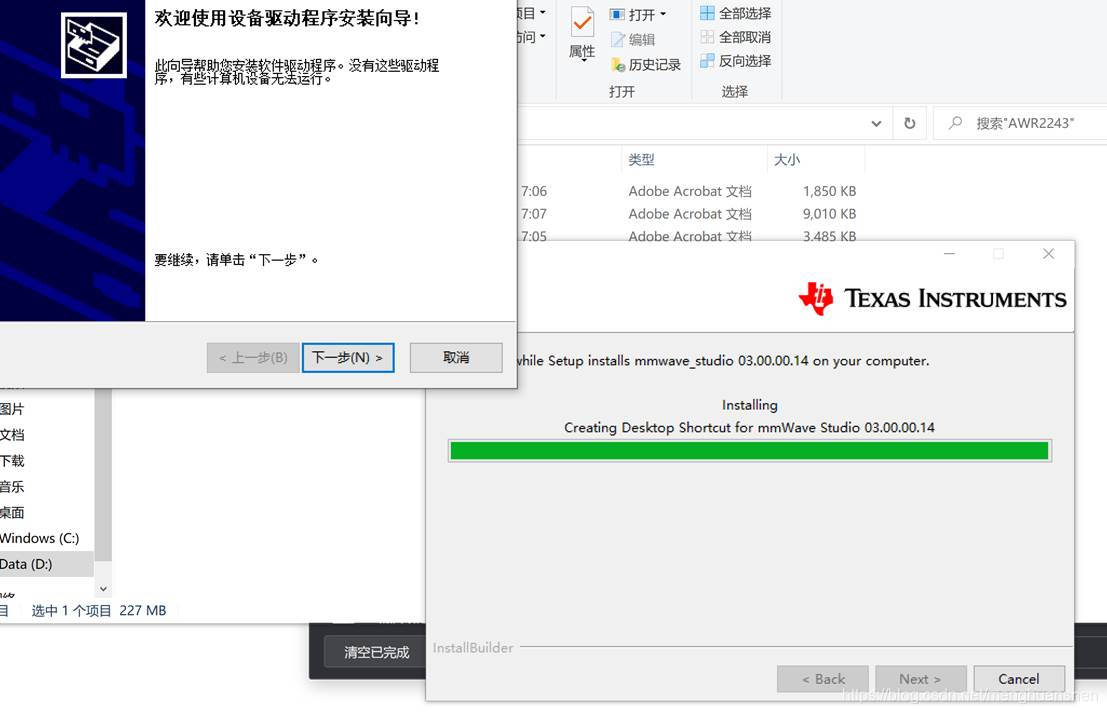Expand the address bar history dropdown chevron
Viewport: 1107px width, 714px height.
(876, 124)
